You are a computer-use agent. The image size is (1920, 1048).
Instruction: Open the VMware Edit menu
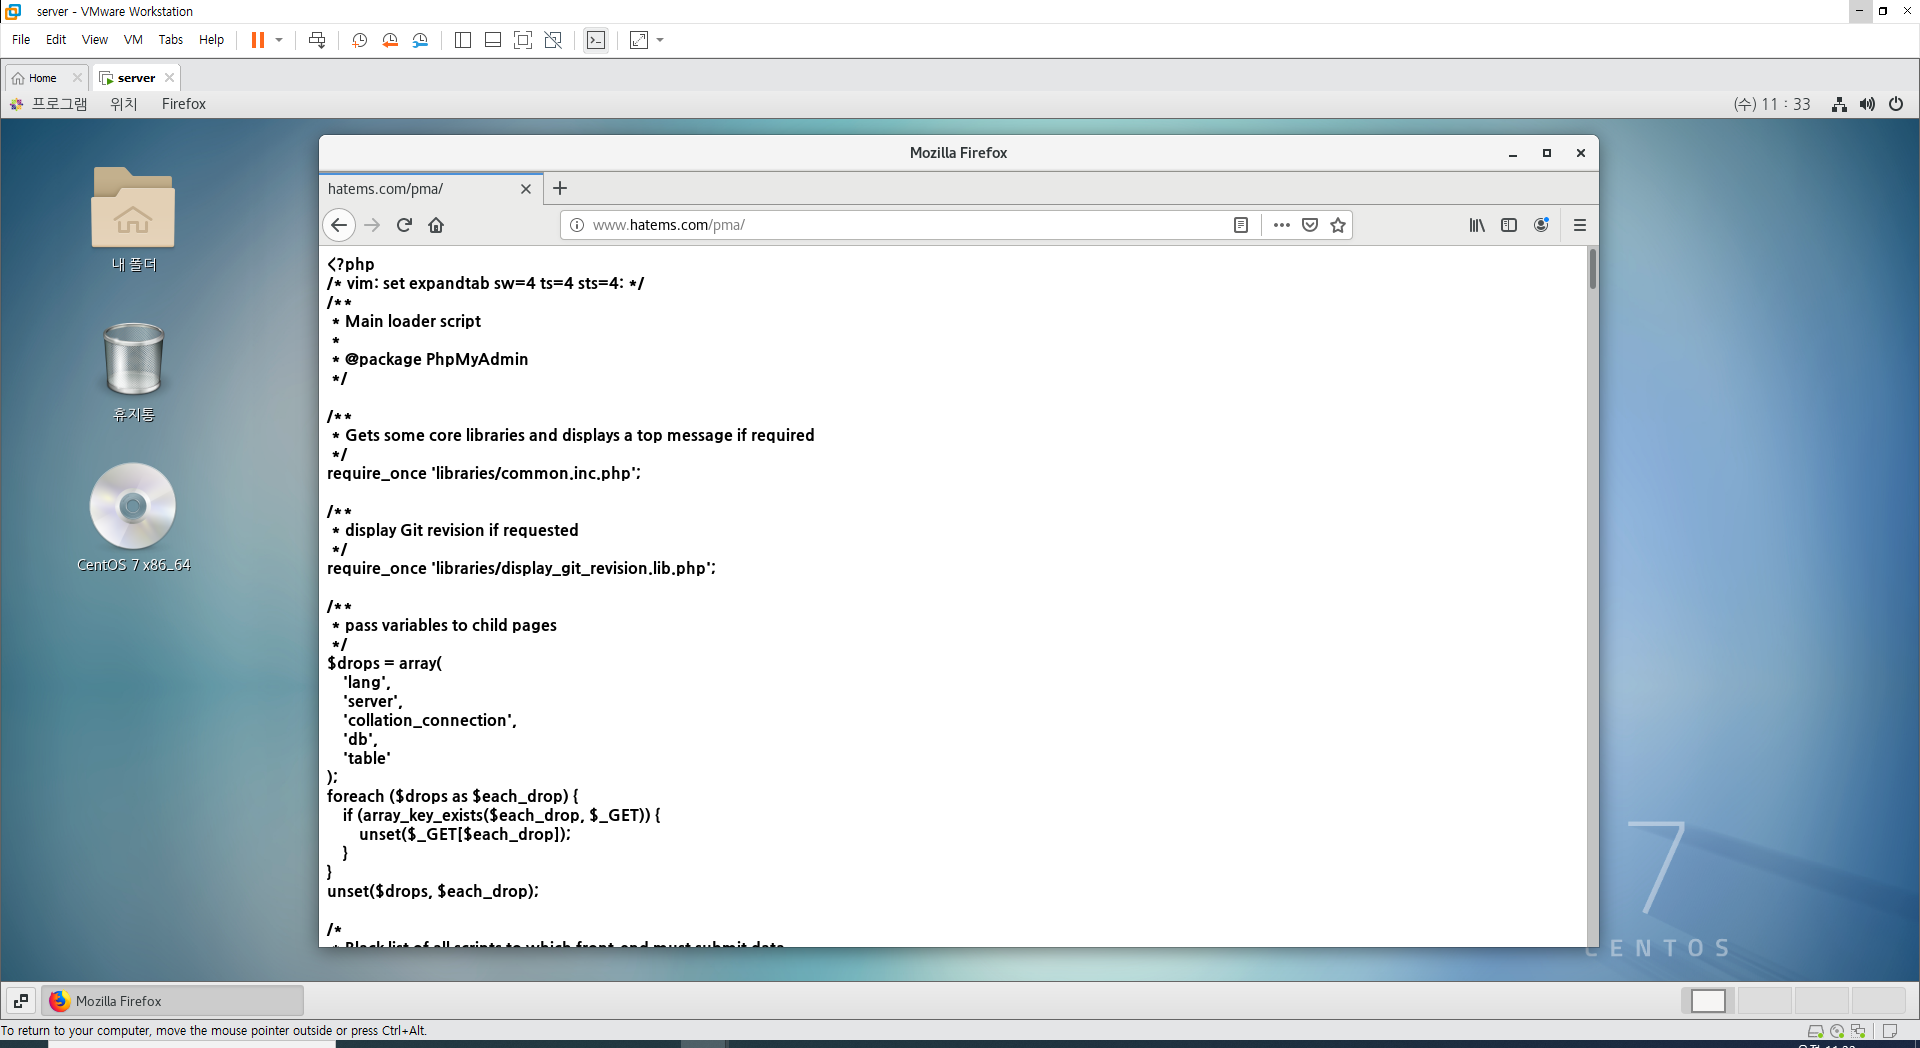(x=56, y=40)
